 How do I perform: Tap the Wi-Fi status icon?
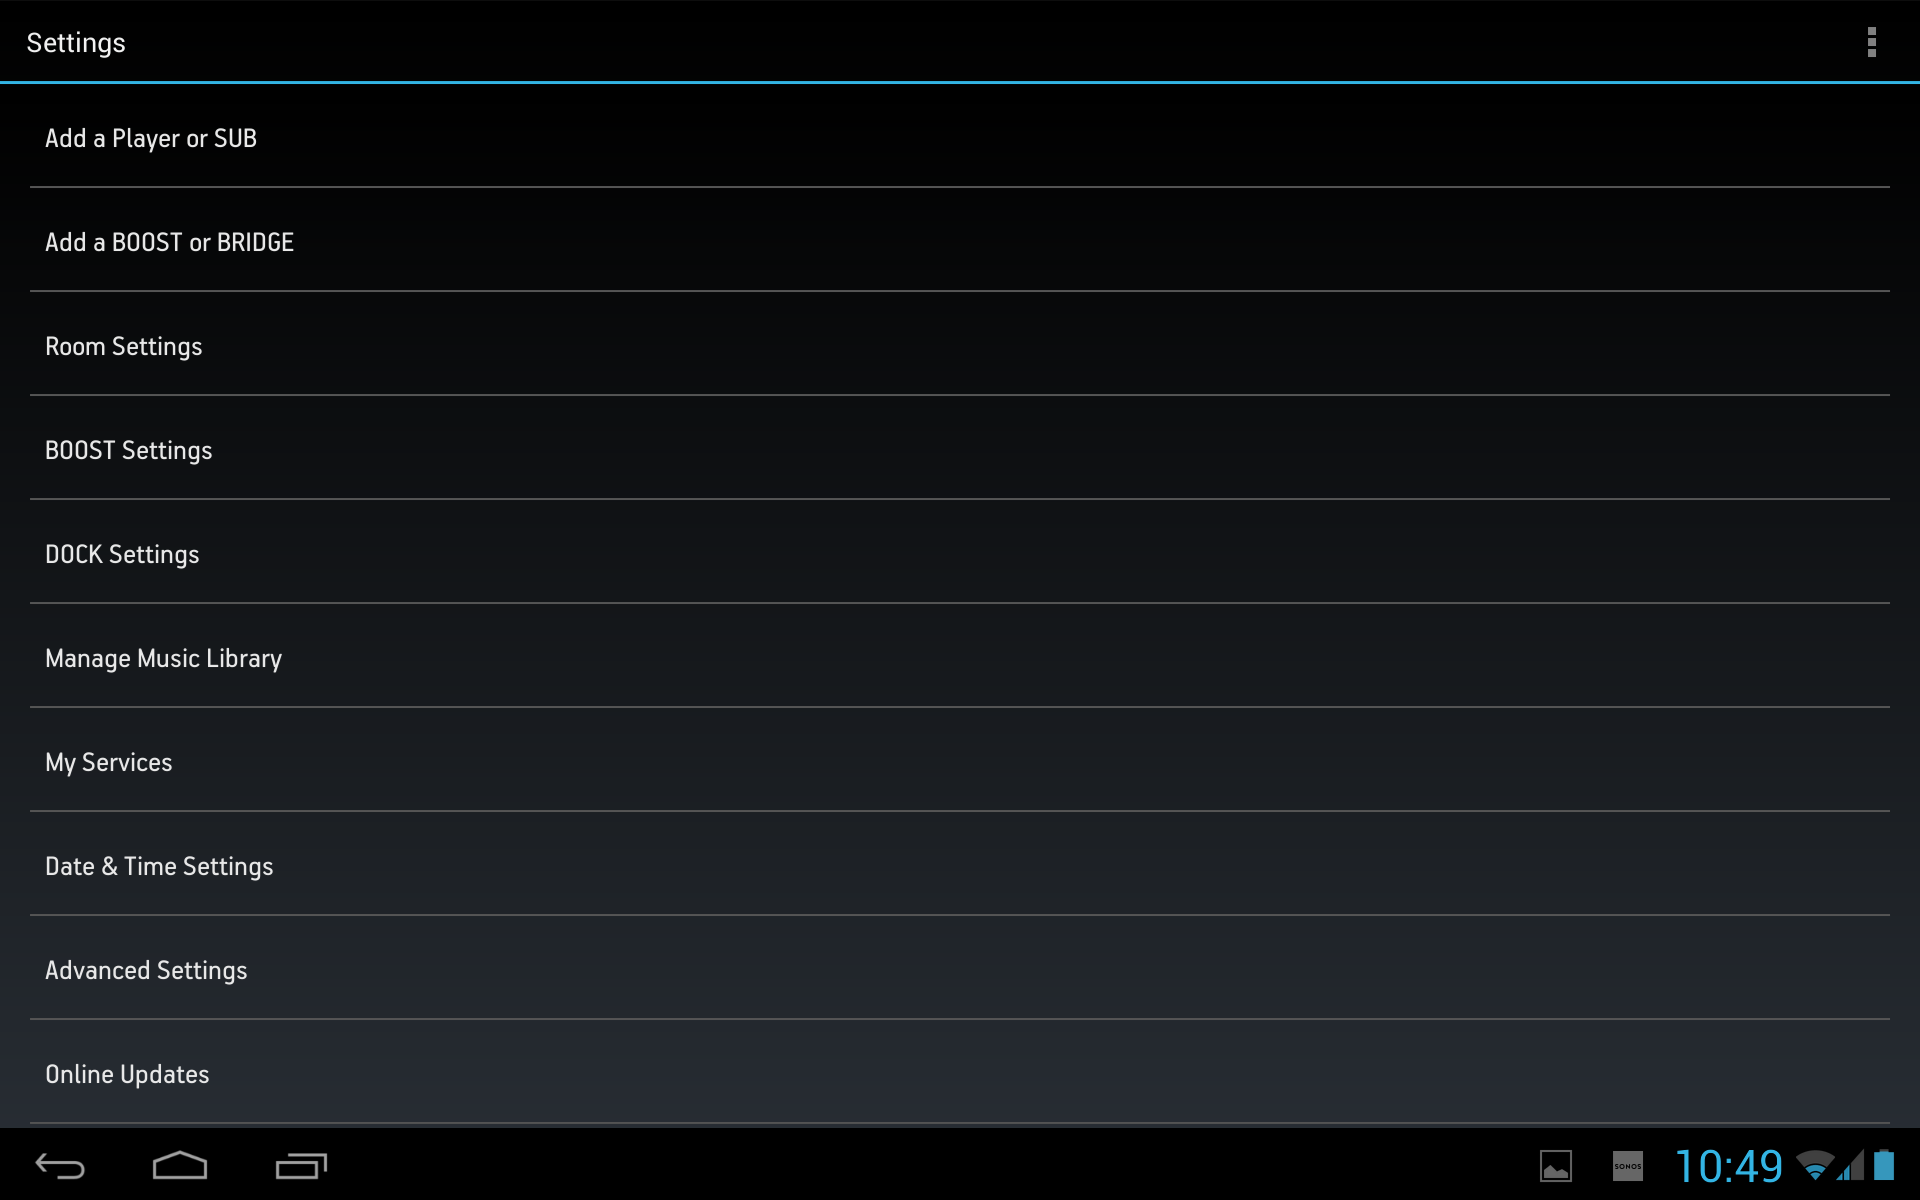[1815, 1166]
